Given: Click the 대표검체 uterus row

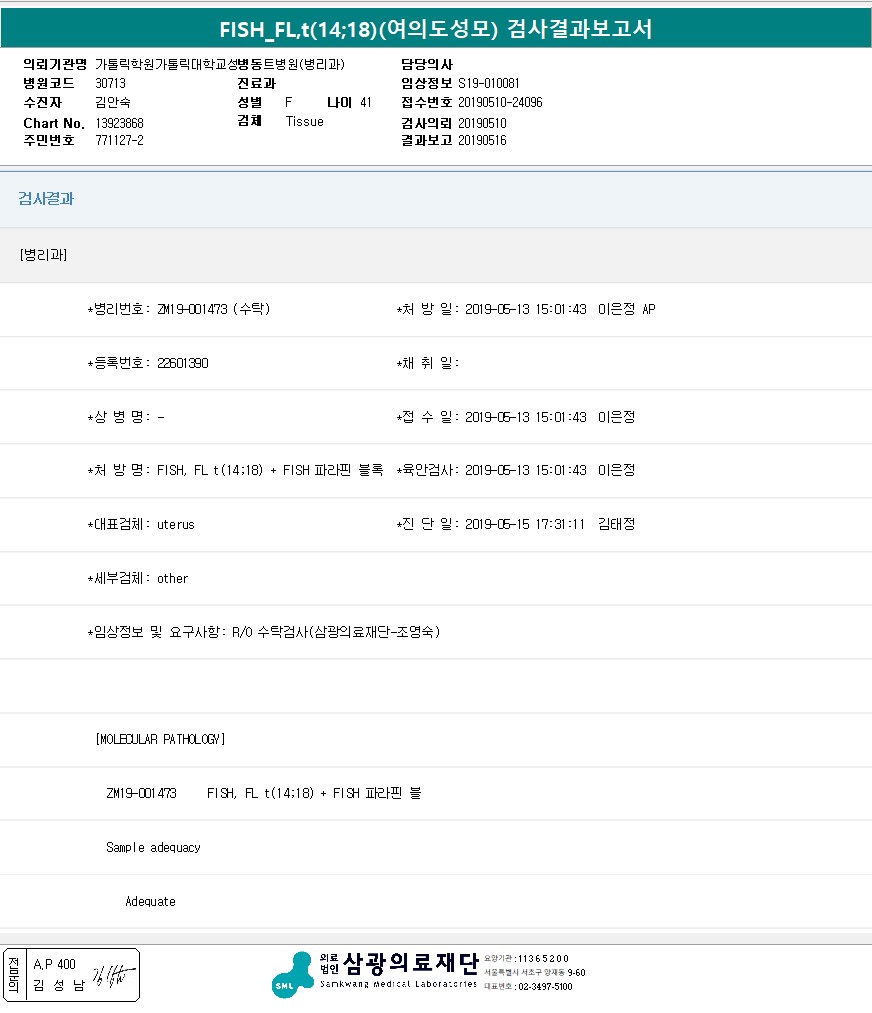Looking at the screenshot, I should (141, 525).
